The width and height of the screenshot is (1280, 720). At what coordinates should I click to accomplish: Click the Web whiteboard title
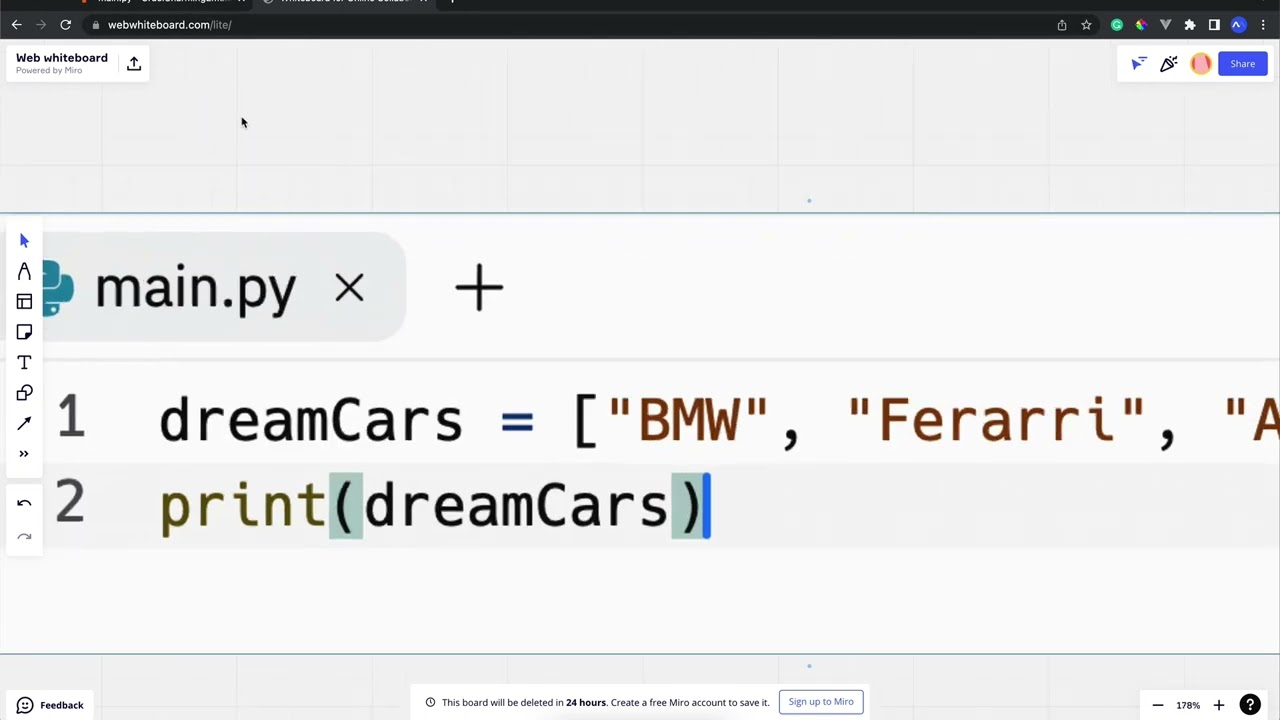pyautogui.click(x=62, y=58)
